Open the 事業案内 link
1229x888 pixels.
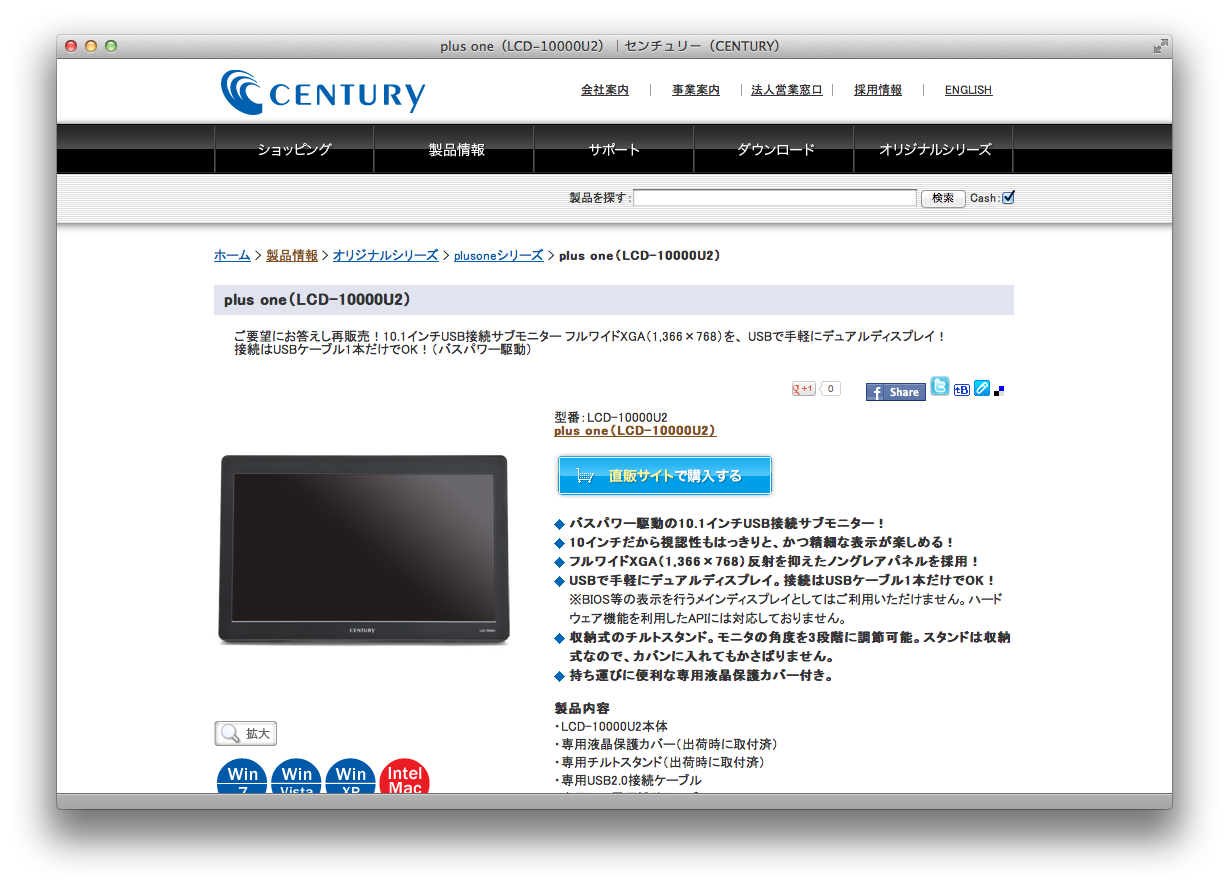696,90
